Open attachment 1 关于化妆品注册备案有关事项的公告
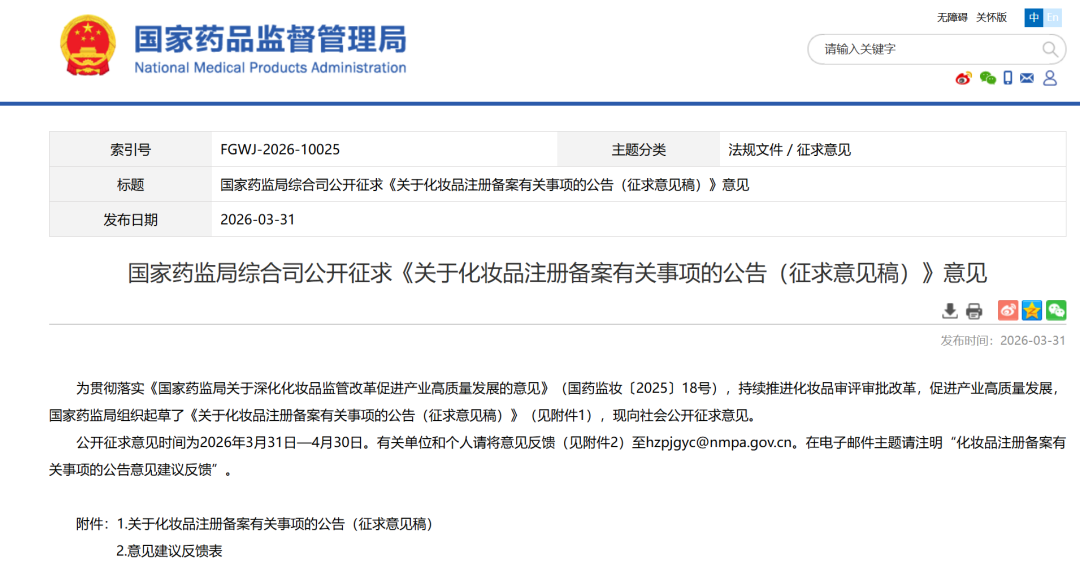1080x585 pixels. [276, 524]
